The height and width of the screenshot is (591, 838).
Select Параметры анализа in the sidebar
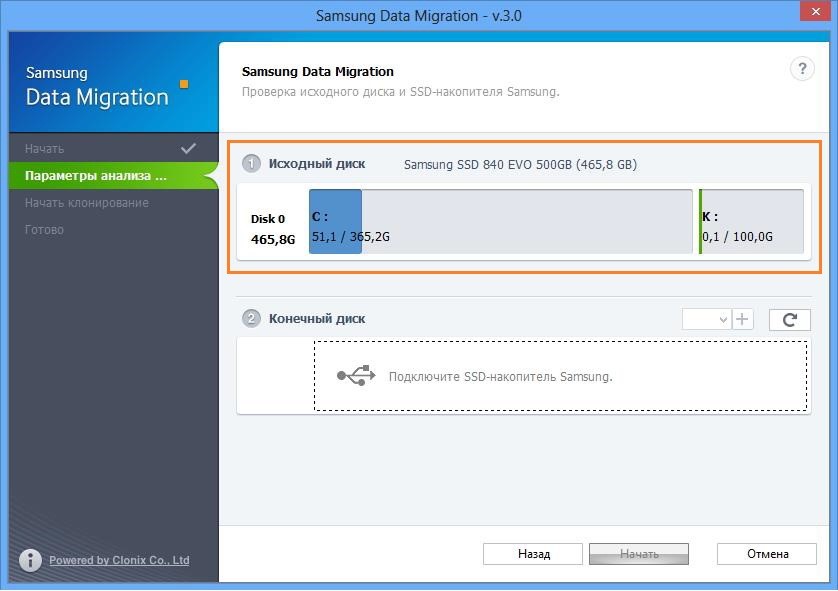[96, 176]
